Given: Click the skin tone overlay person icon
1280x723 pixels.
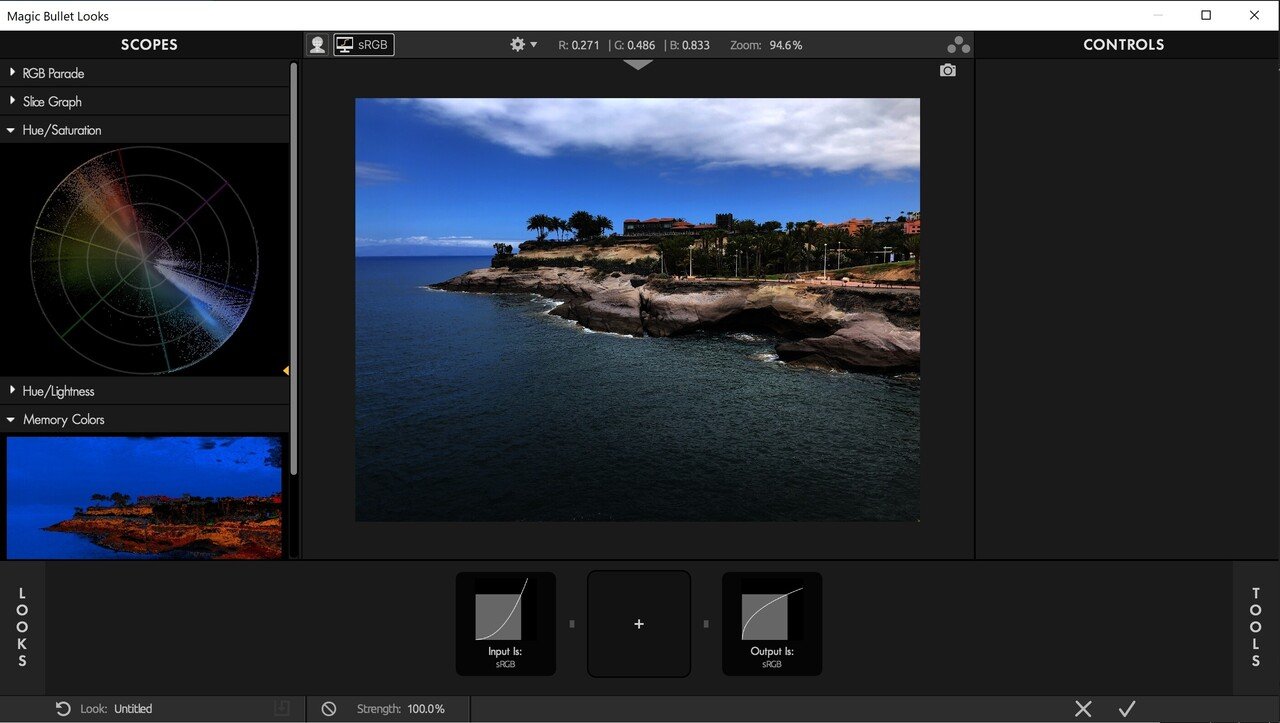Looking at the screenshot, I should [x=317, y=45].
